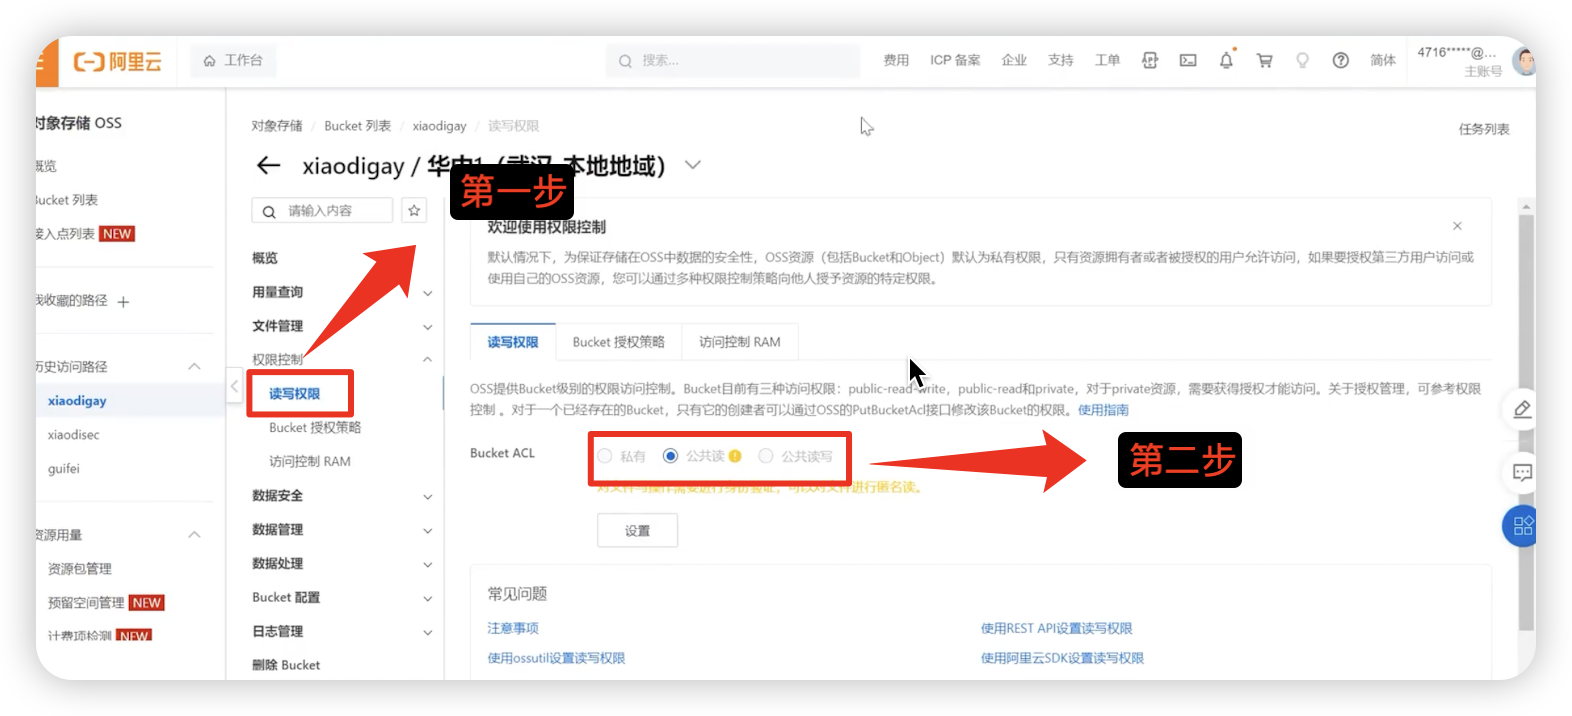Open the help question mark icon
The image size is (1572, 716).
1340,60
